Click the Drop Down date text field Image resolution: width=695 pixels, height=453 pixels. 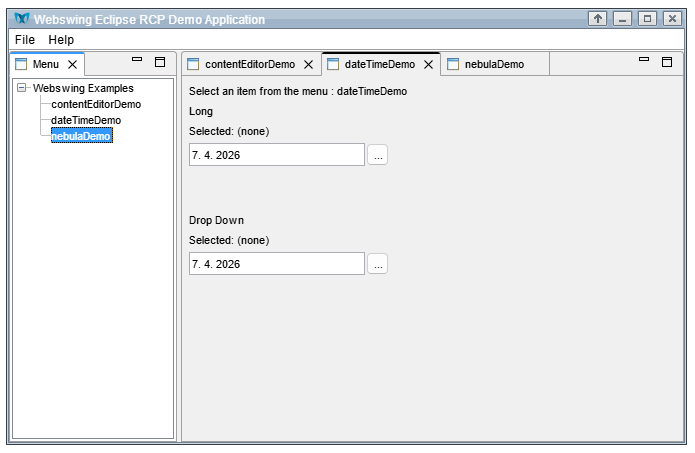click(276, 264)
